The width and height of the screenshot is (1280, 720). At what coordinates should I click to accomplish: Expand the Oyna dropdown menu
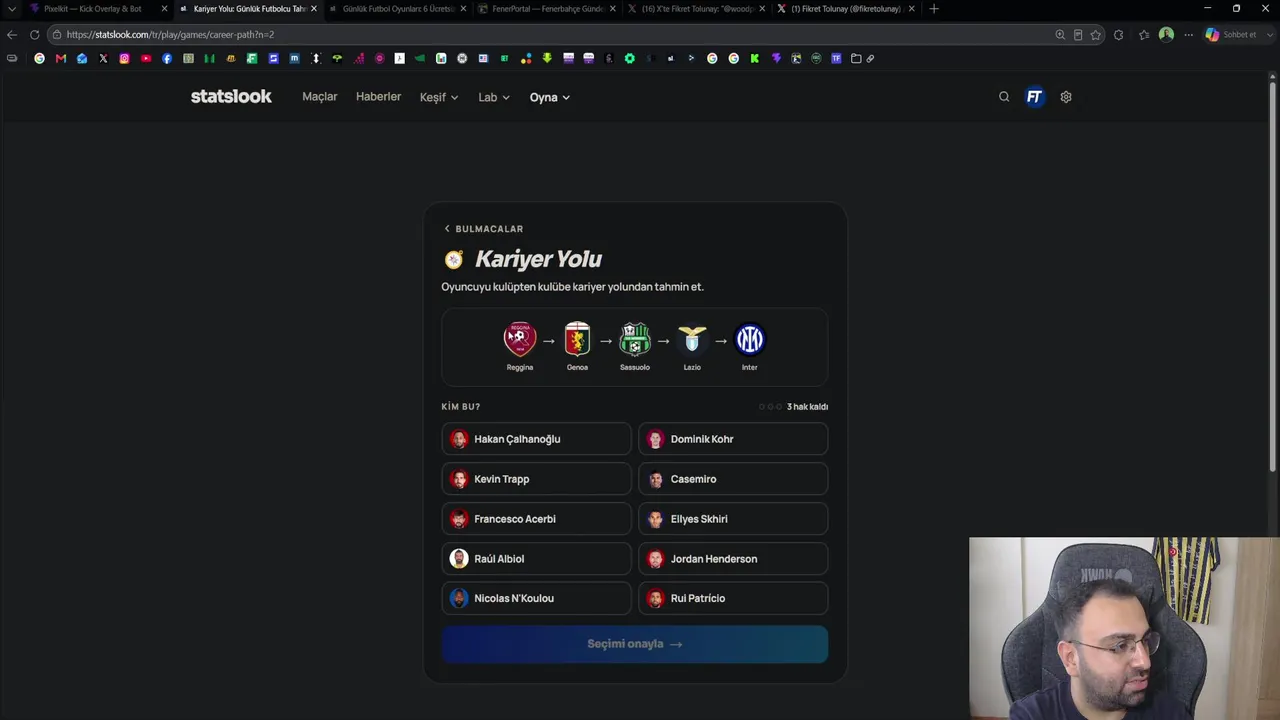coord(550,97)
